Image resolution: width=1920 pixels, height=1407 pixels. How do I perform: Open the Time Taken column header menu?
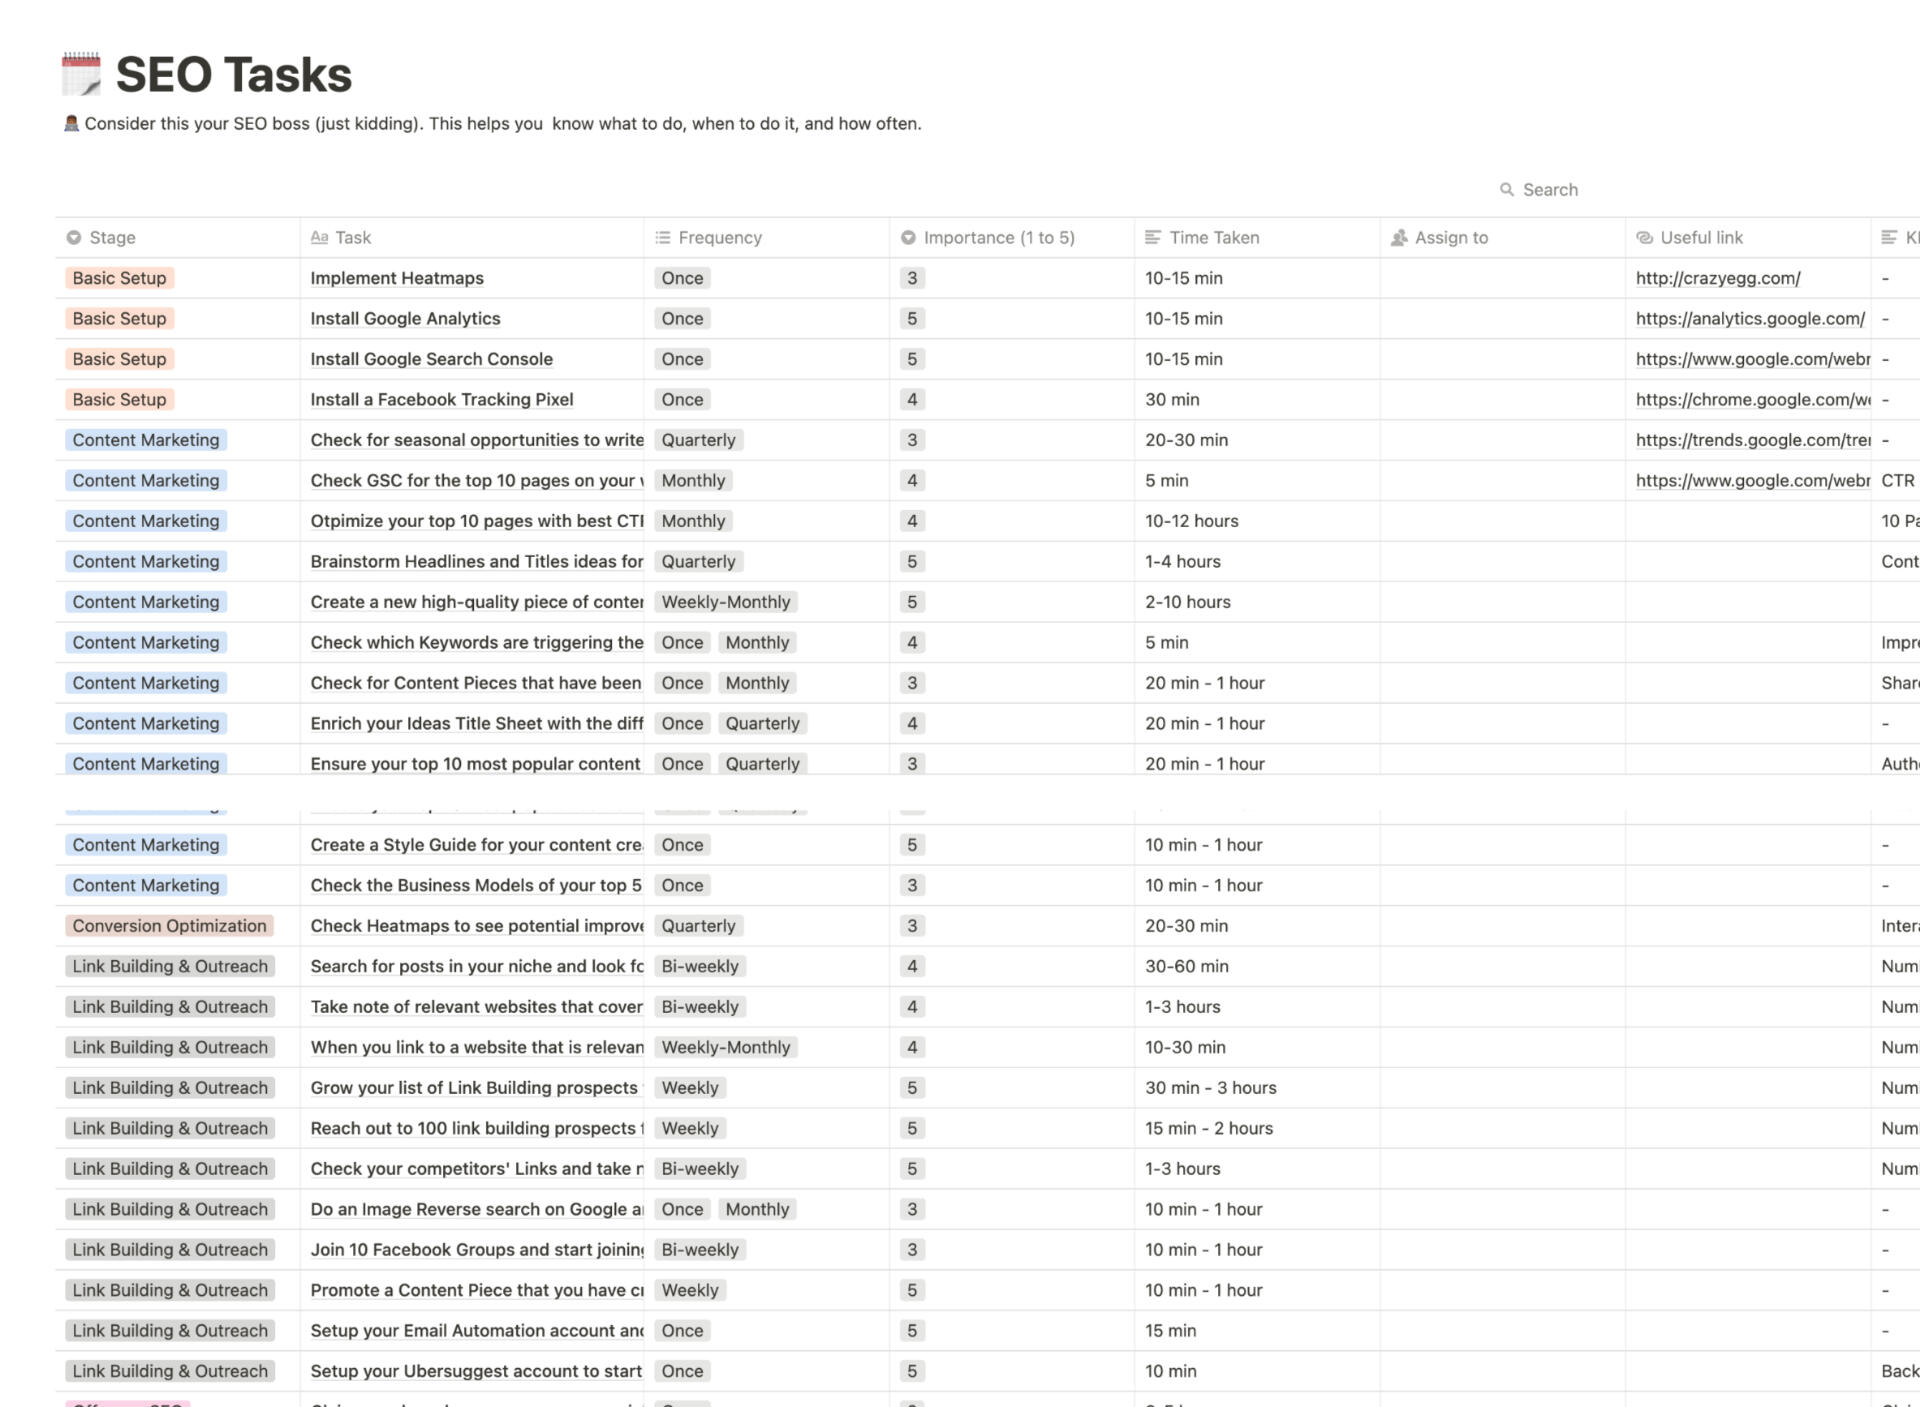tap(1214, 237)
